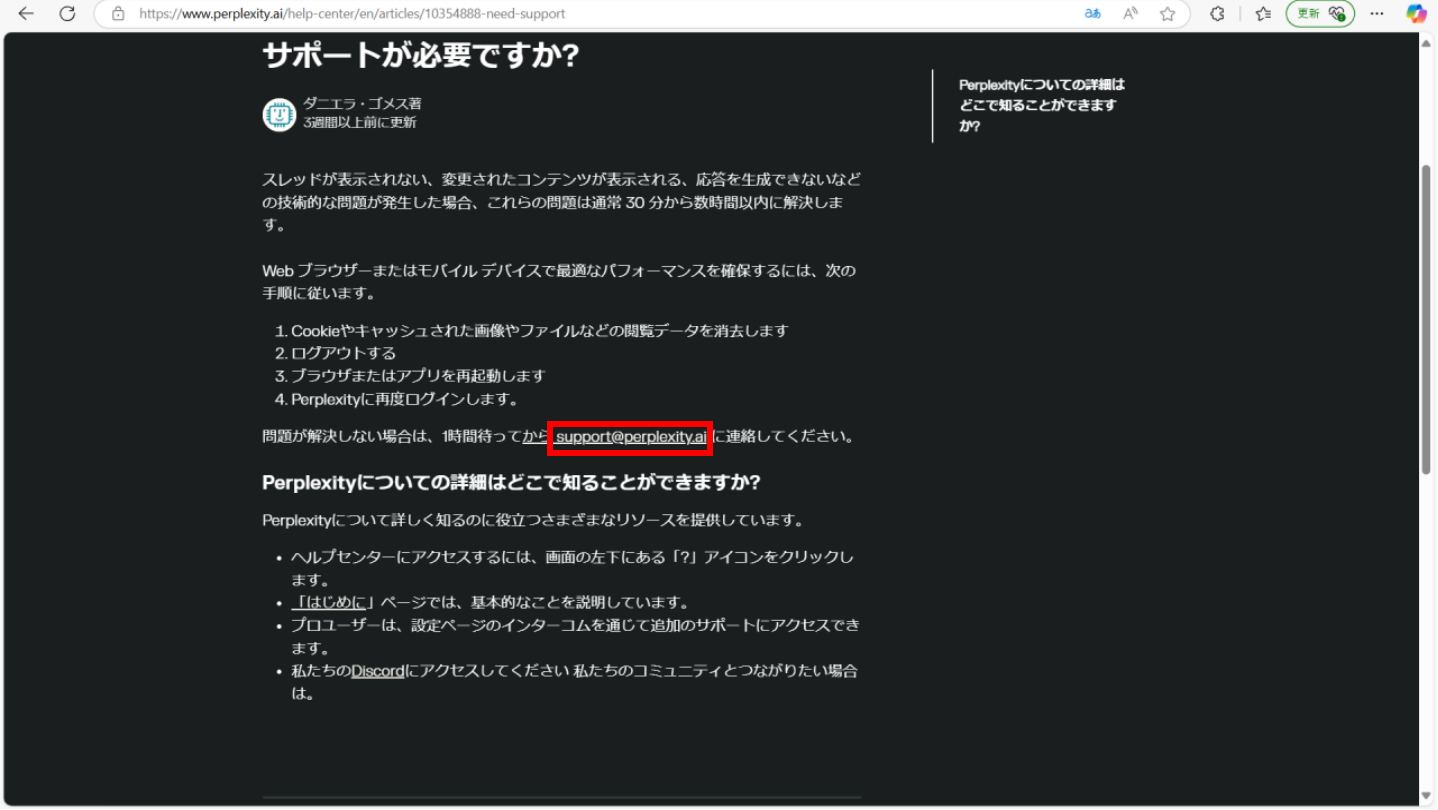Click the ヘルプセンターにアクセスするには bullet text
Image resolution: width=1438 pixels, height=810 pixels.
(x=572, y=569)
